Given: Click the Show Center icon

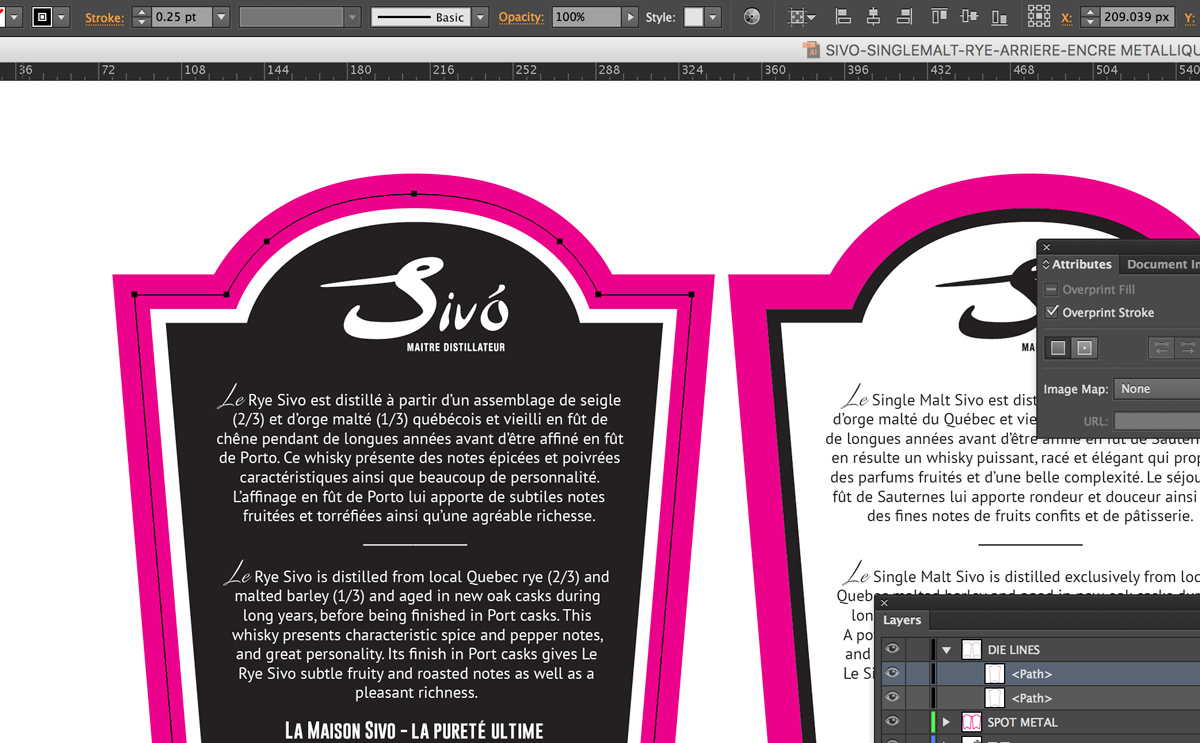Looking at the screenshot, I should coord(1085,348).
